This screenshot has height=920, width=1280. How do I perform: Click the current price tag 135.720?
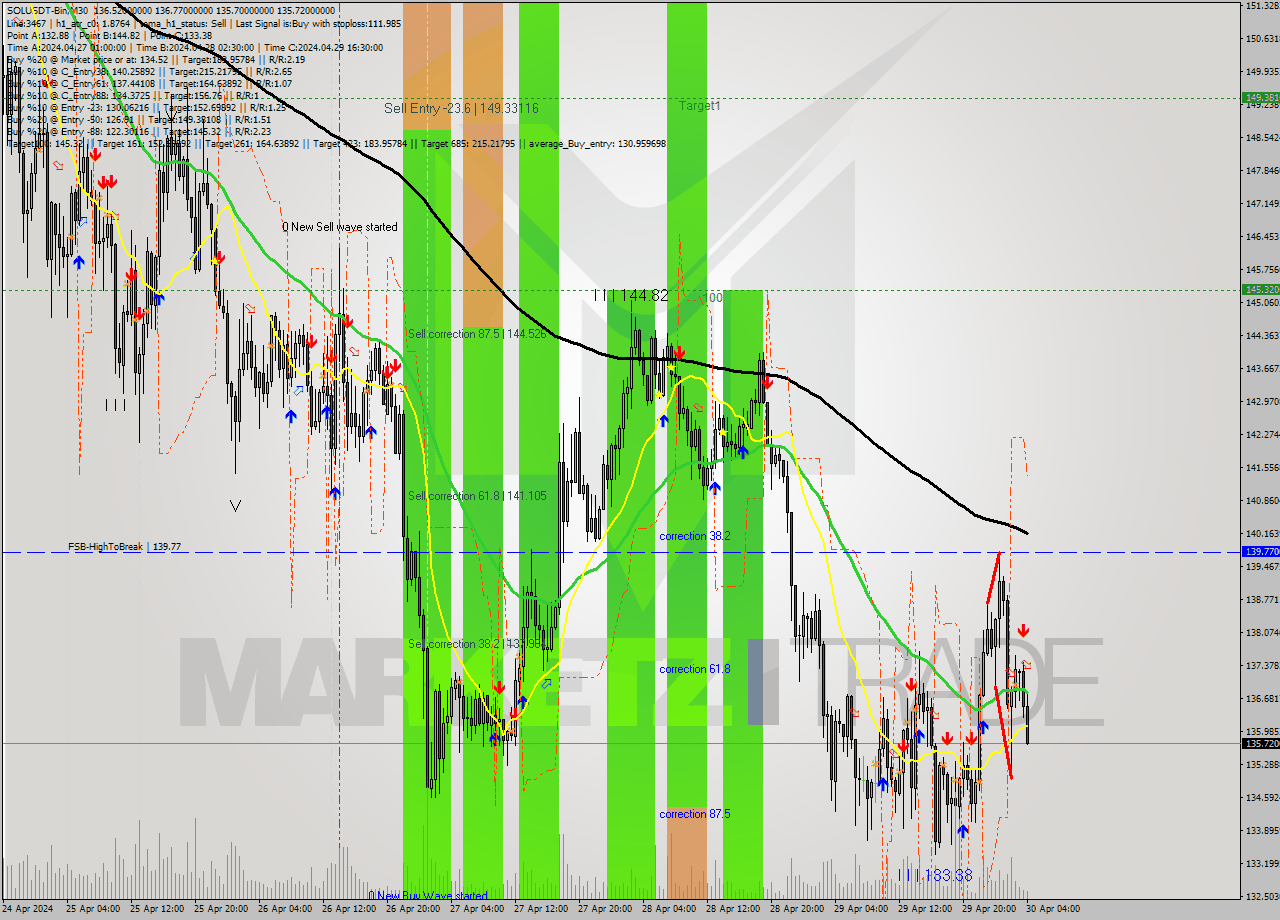(1261, 743)
